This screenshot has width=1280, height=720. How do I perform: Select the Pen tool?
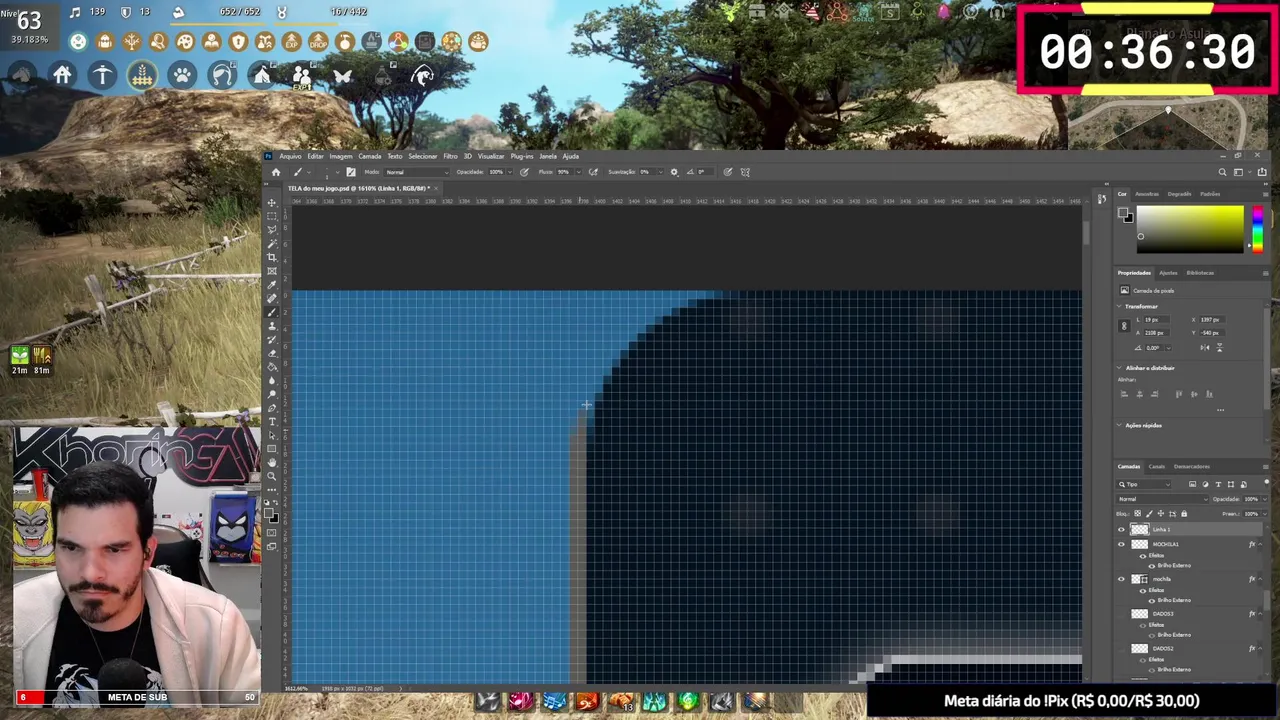point(272,408)
